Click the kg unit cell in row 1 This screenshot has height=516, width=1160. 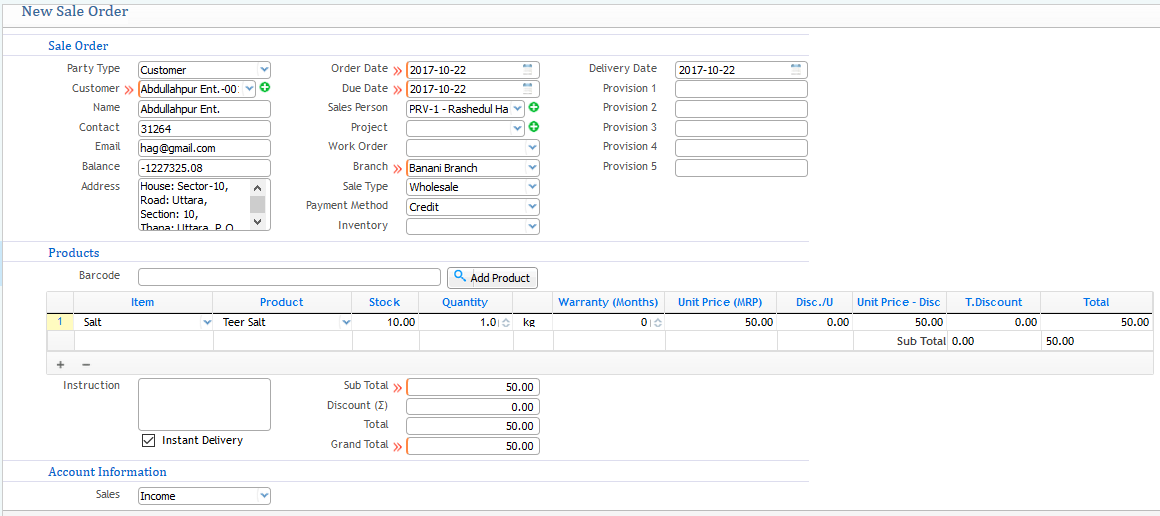(532, 323)
